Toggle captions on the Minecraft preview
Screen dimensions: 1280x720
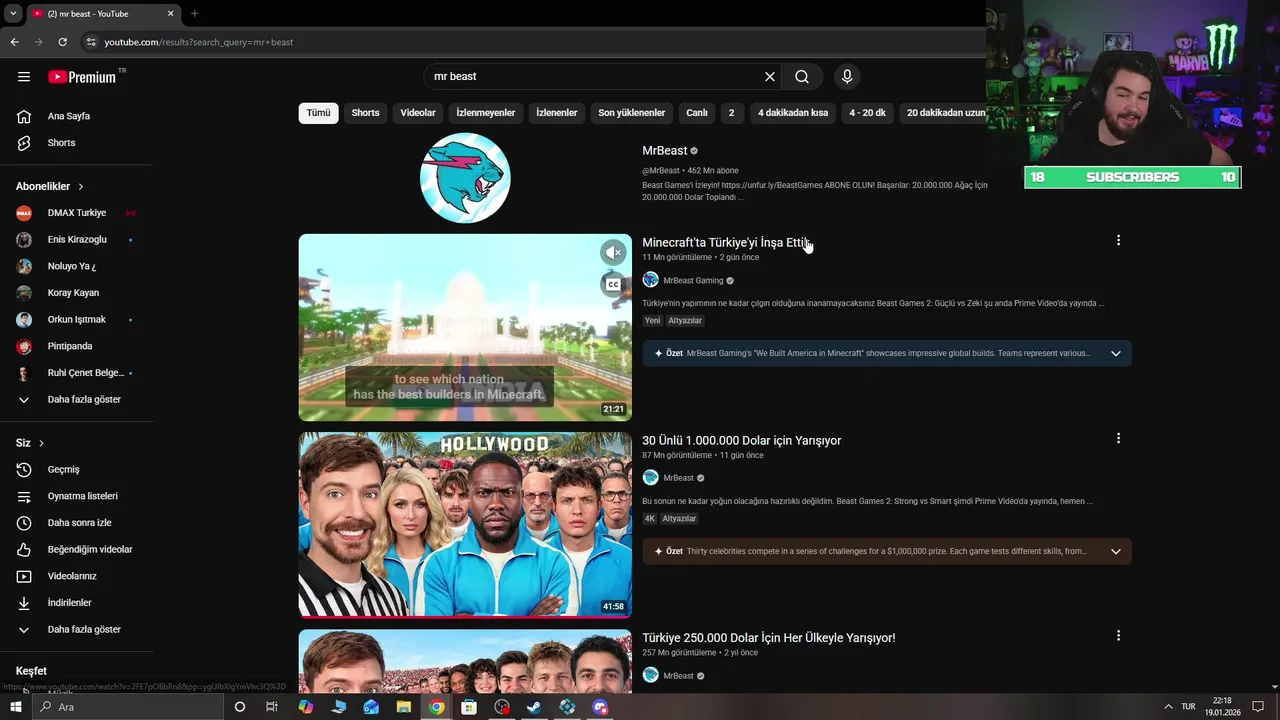613,285
